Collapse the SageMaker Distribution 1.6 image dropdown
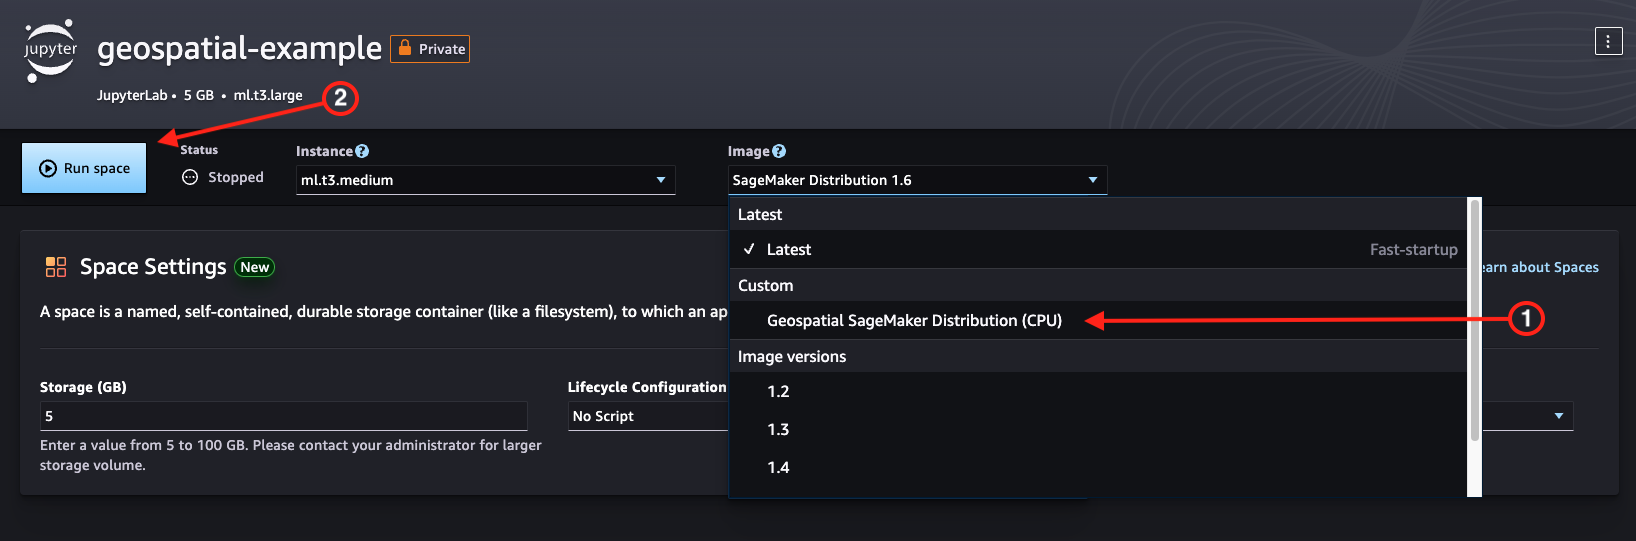 [x=916, y=180]
